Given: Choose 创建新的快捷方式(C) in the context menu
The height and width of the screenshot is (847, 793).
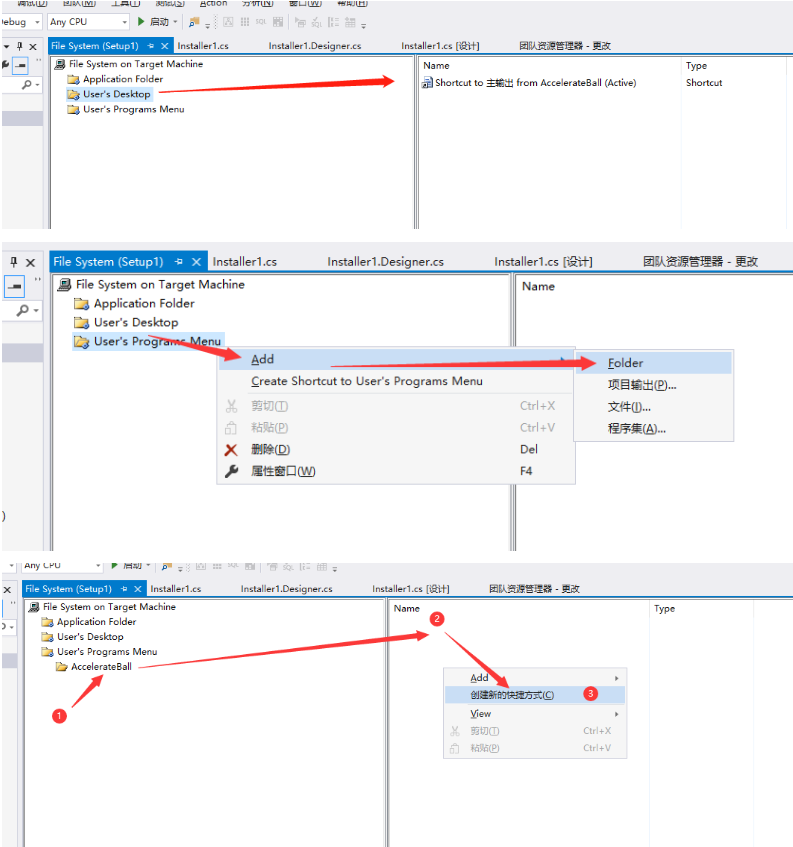Looking at the screenshot, I should click(x=535, y=695).
